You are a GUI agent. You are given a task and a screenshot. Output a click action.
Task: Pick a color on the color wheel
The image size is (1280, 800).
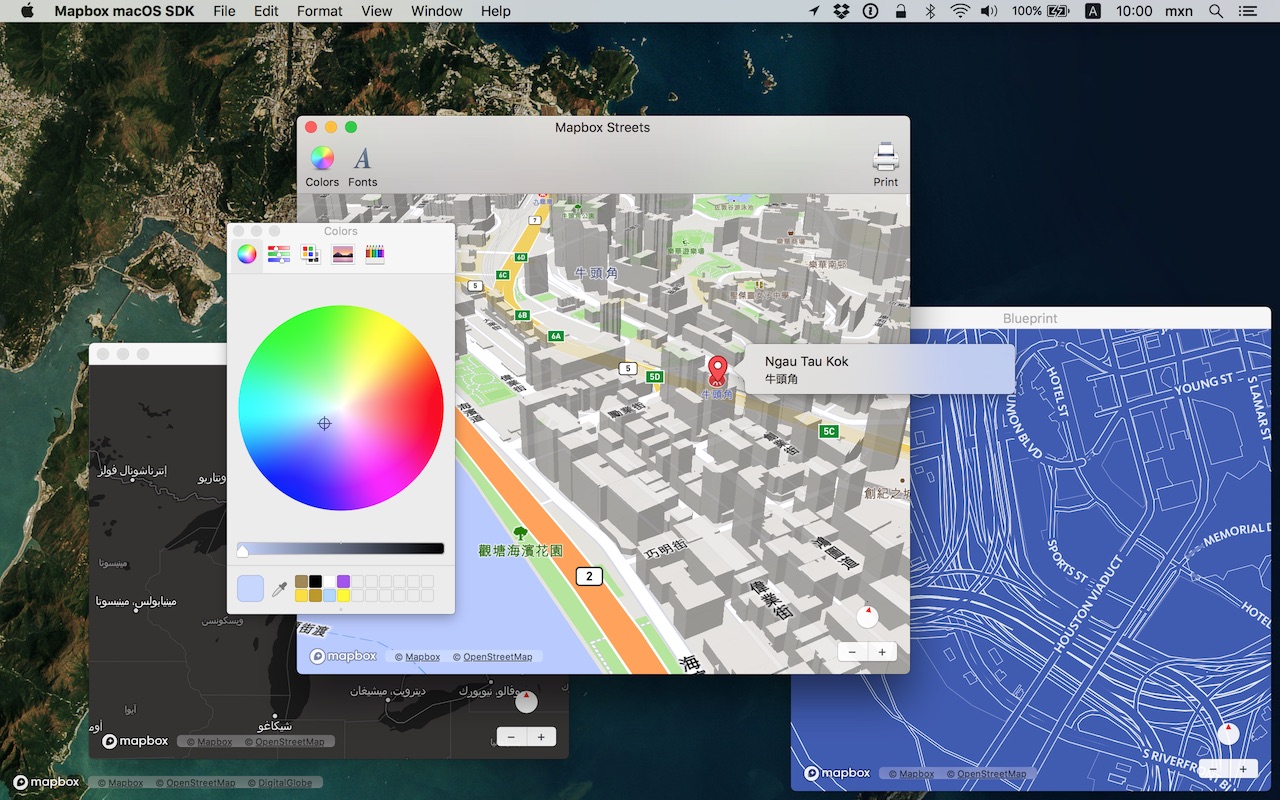340,408
